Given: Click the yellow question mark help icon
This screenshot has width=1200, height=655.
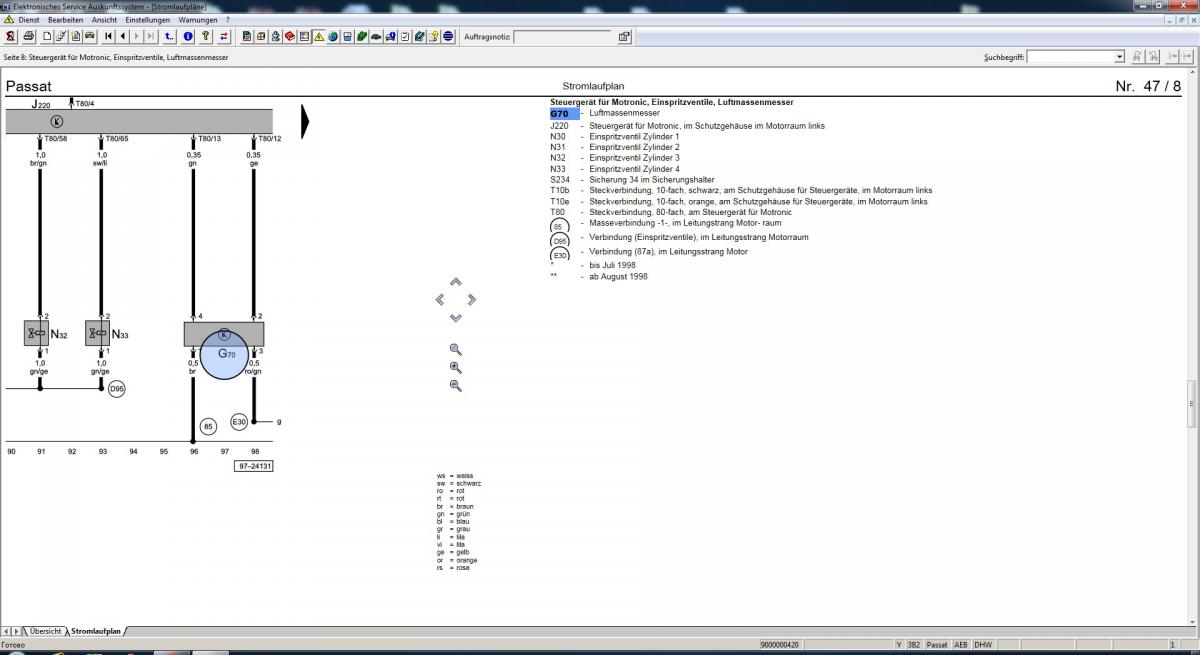Looking at the screenshot, I should coord(205,37).
